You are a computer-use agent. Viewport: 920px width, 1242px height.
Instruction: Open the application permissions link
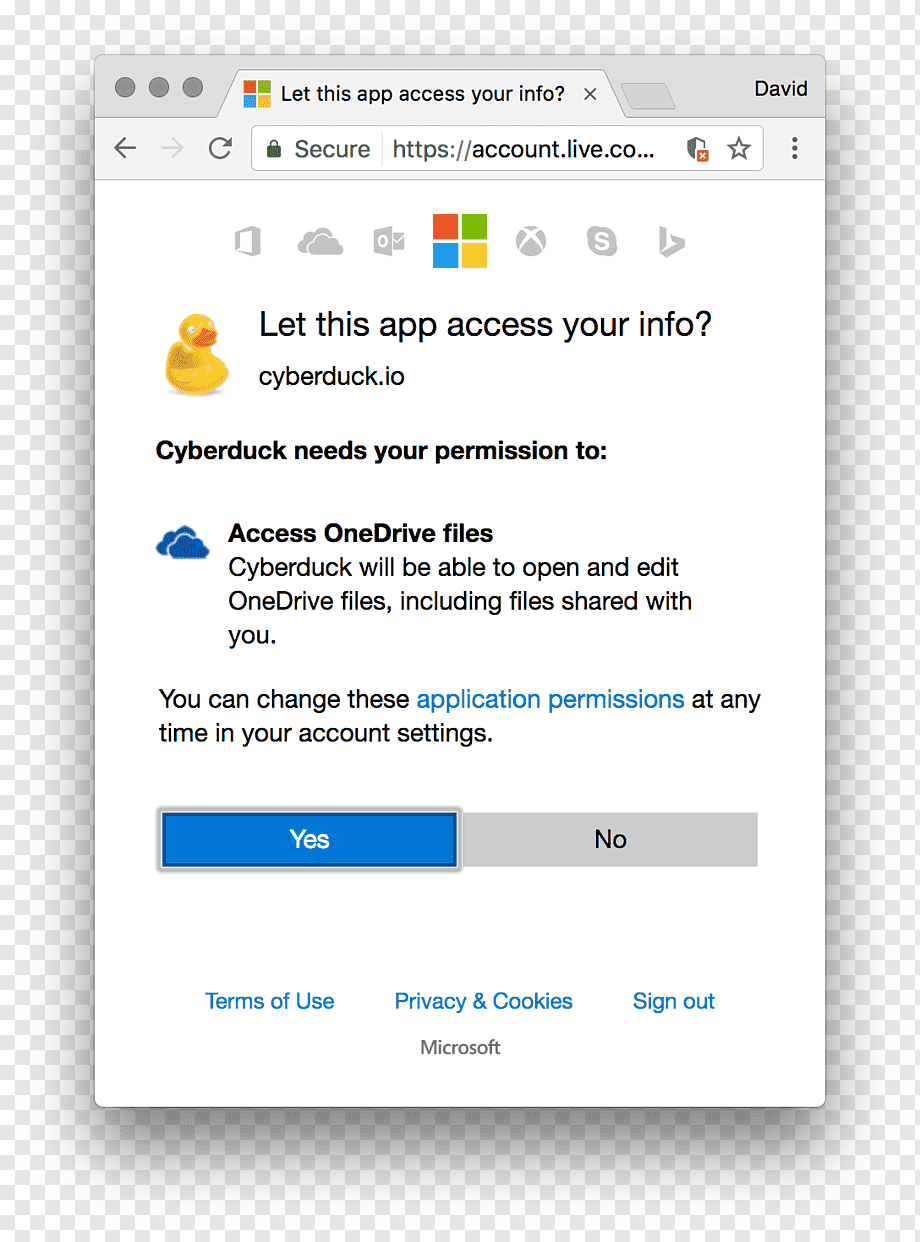click(x=550, y=699)
